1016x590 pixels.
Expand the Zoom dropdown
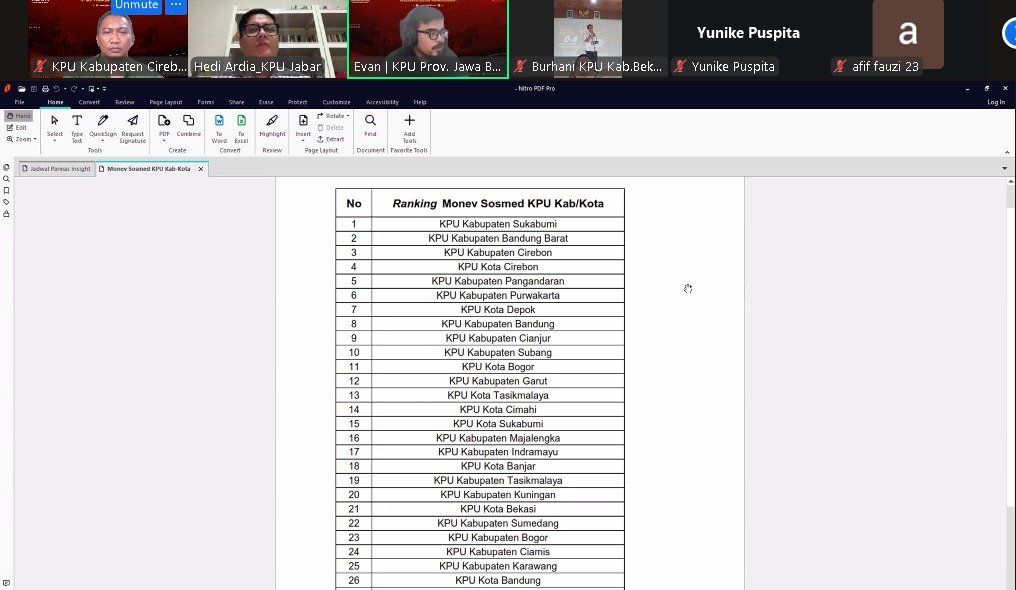(x=21, y=139)
